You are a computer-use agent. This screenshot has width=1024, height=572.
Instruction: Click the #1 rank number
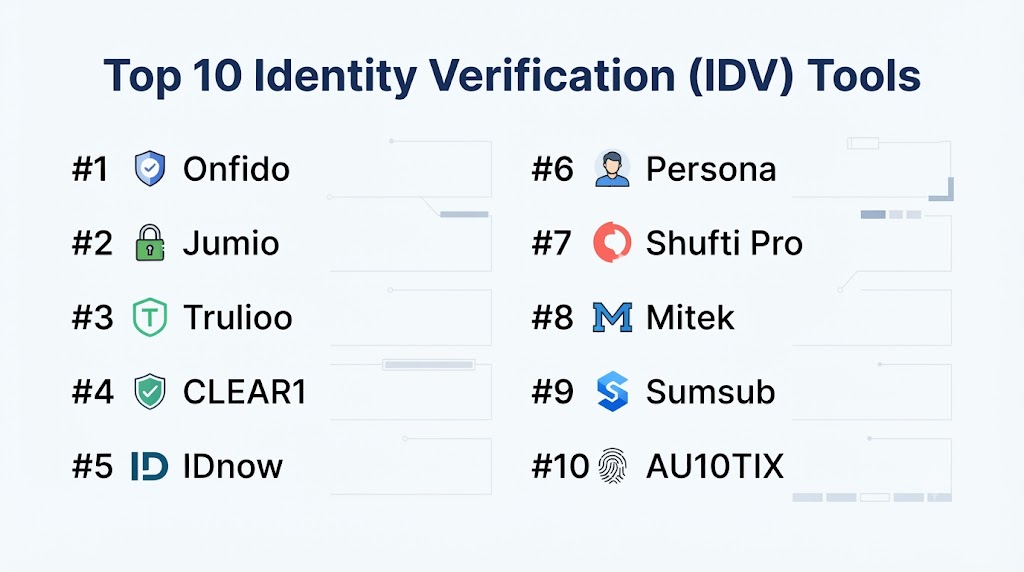89,169
